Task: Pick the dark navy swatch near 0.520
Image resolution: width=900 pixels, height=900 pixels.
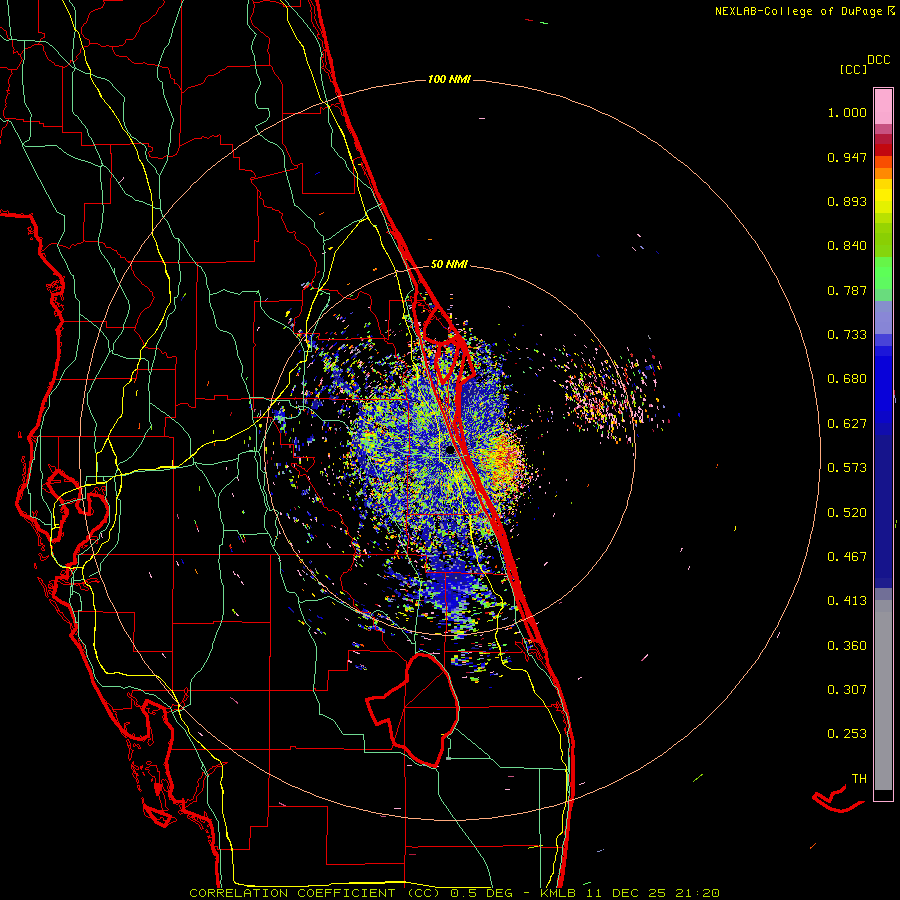Action: (x=883, y=511)
